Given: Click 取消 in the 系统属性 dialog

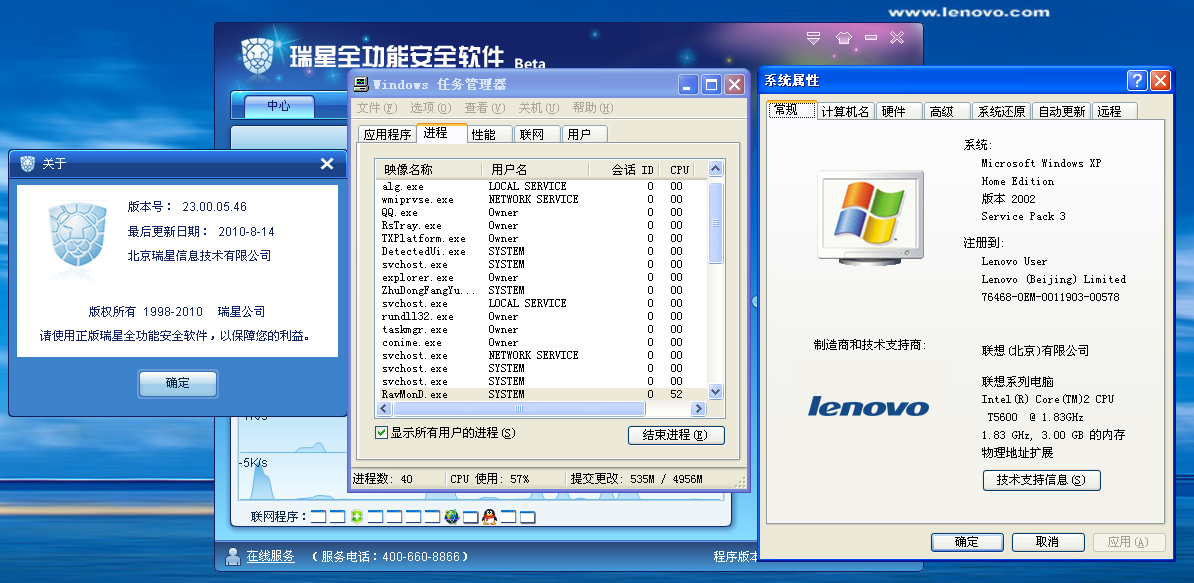Looking at the screenshot, I should pyautogui.click(x=1048, y=542).
